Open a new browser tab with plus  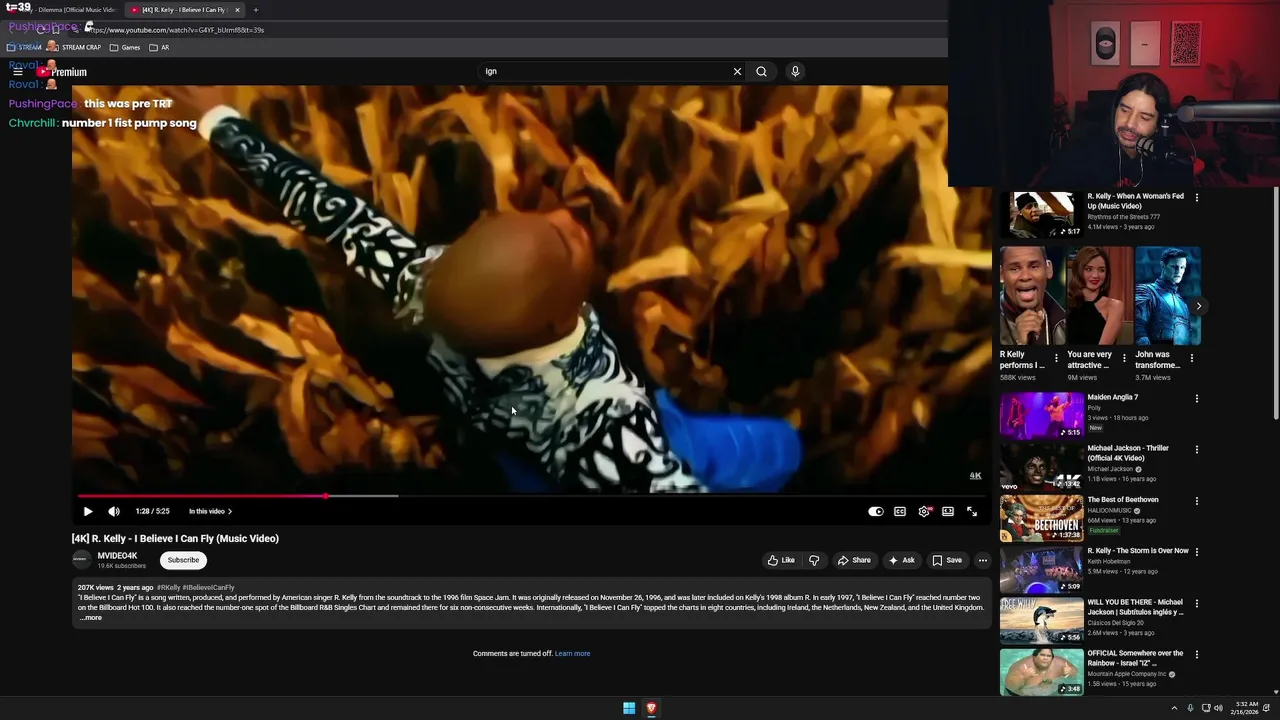[255, 10]
